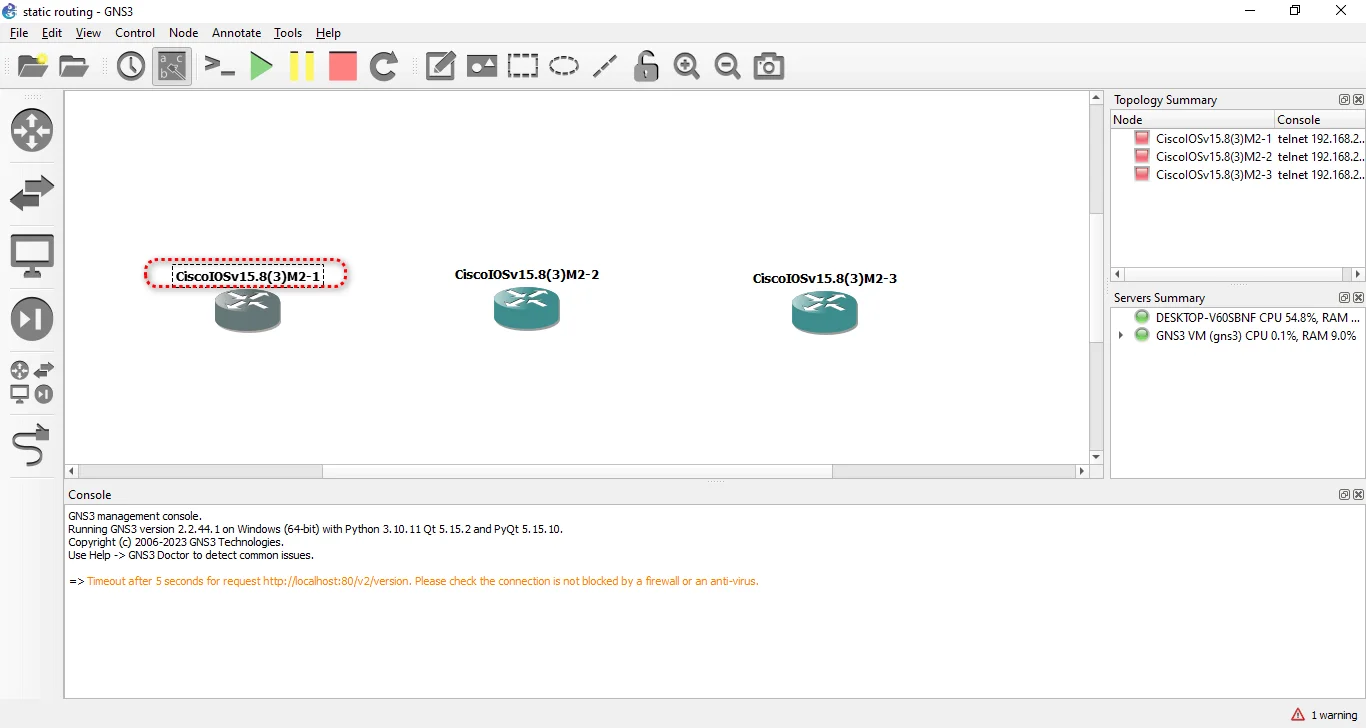Click the telnet console entry for CiscoIOSv15.8(3)M2-1
Viewport: 1366px width, 728px height.
tap(1320, 139)
